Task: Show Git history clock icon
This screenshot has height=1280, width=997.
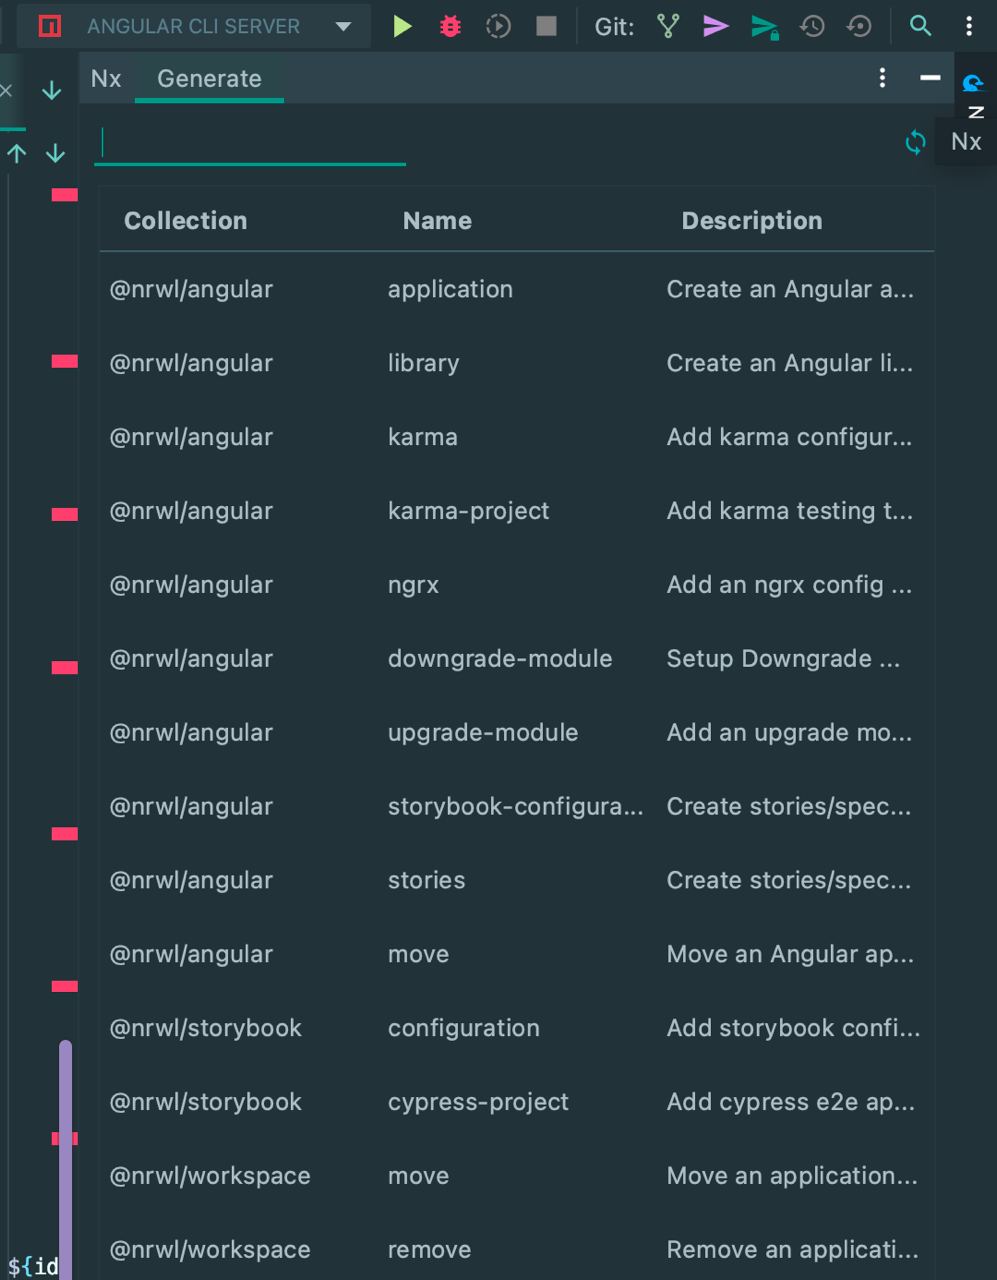Action: point(812,26)
